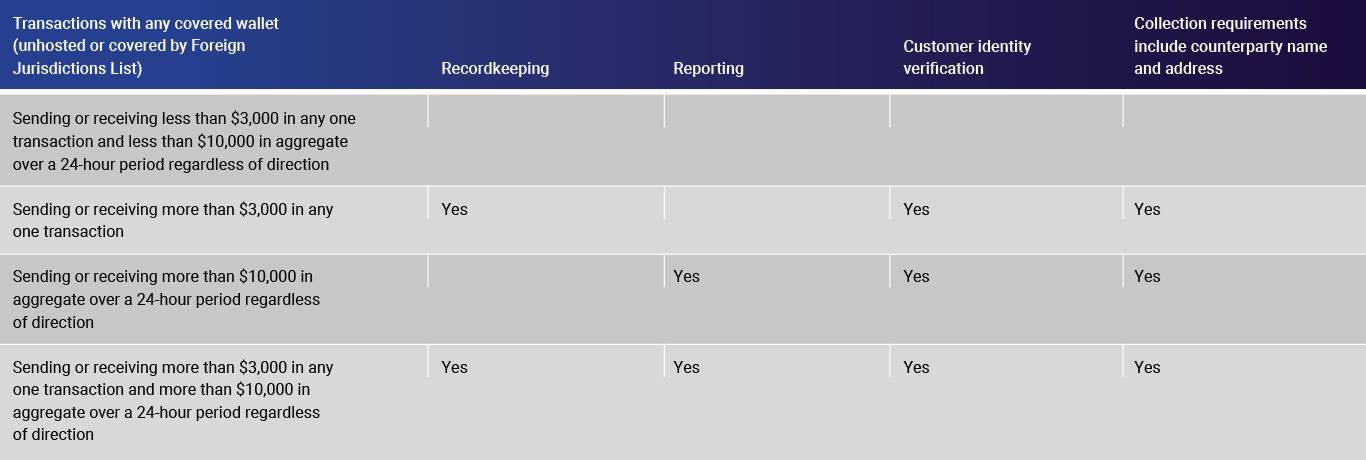Click Recordkeeping Yes for $3,000 single-transaction row
The width and height of the screenshot is (1366, 460).
coord(454,209)
